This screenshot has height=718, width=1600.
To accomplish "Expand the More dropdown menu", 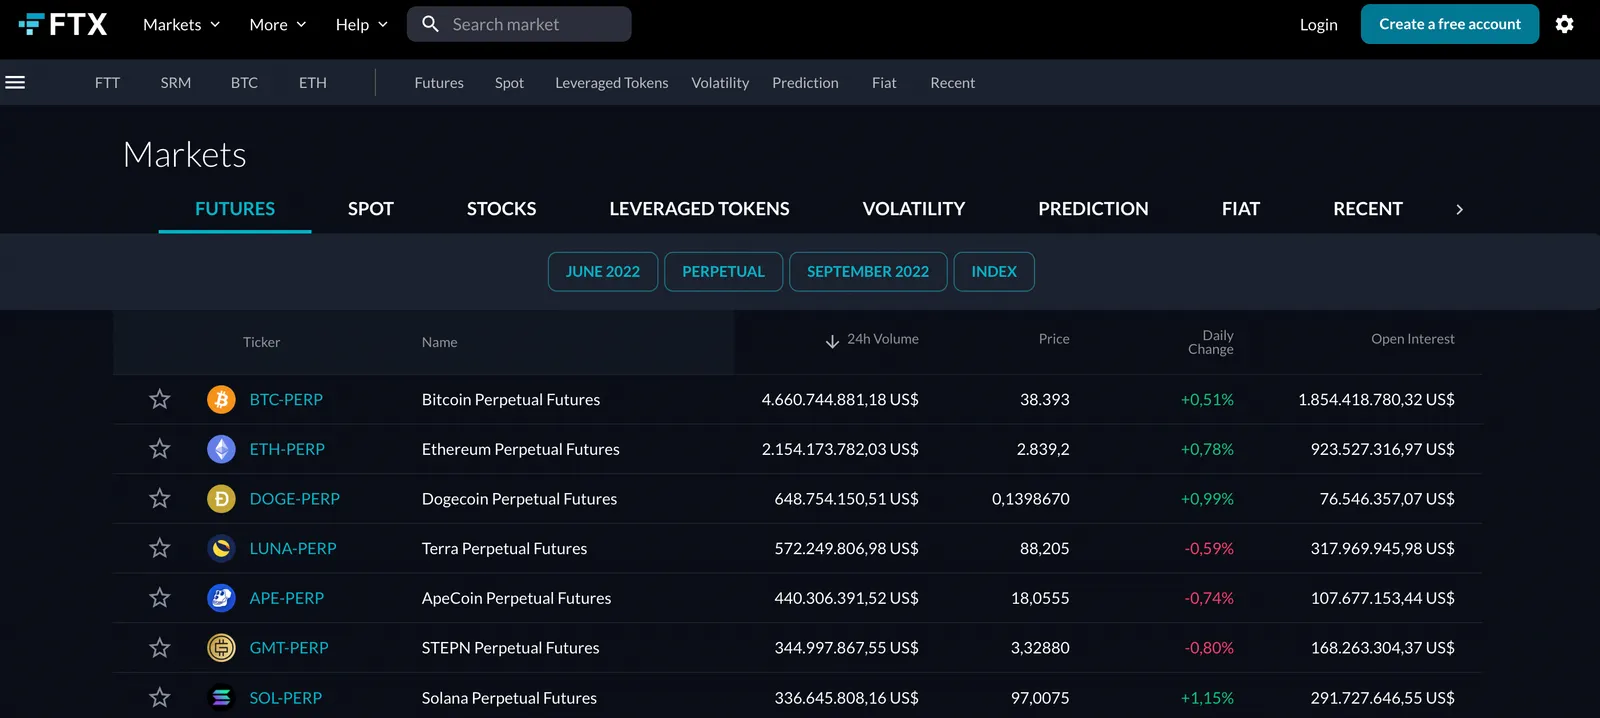I will tap(278, 24).
